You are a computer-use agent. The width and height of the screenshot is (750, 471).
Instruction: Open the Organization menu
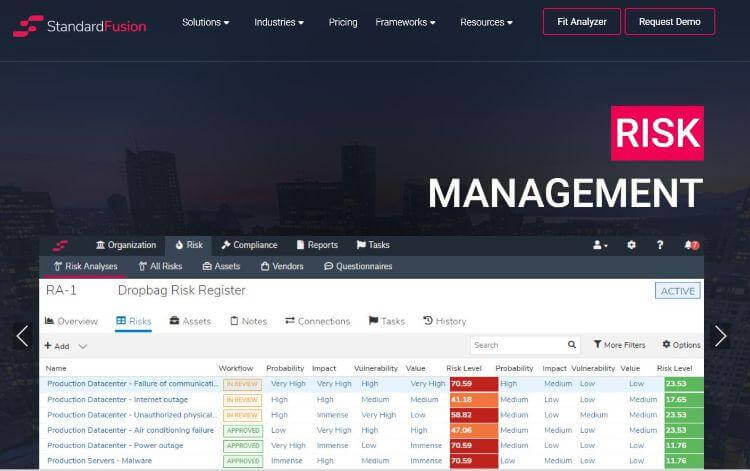tap(126, 245)
